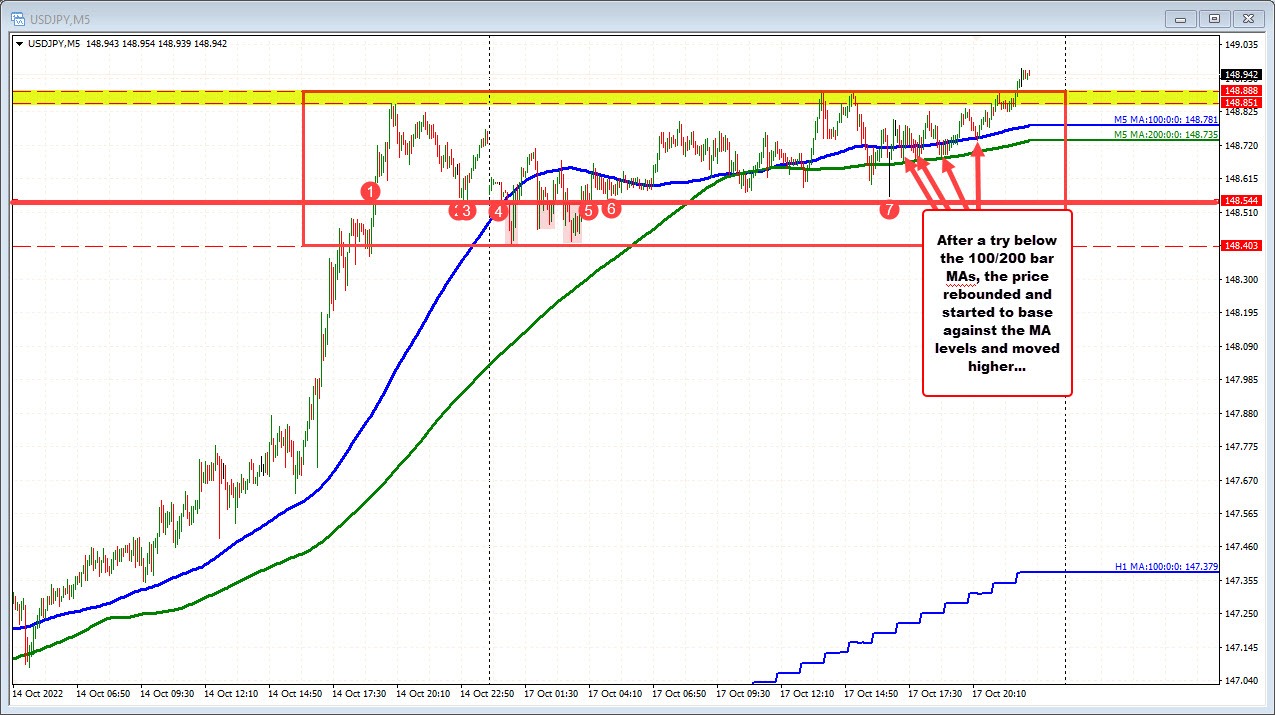Click the 148.090 price scale value

click(1241, 346)
